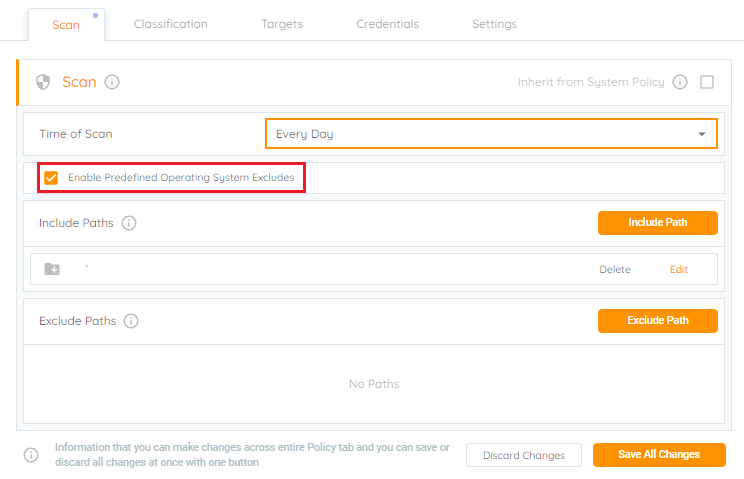Viewport: 744px width, 479px height.
Task: Click the add-folder icon in the include path row
Action: tap(52, 269)
